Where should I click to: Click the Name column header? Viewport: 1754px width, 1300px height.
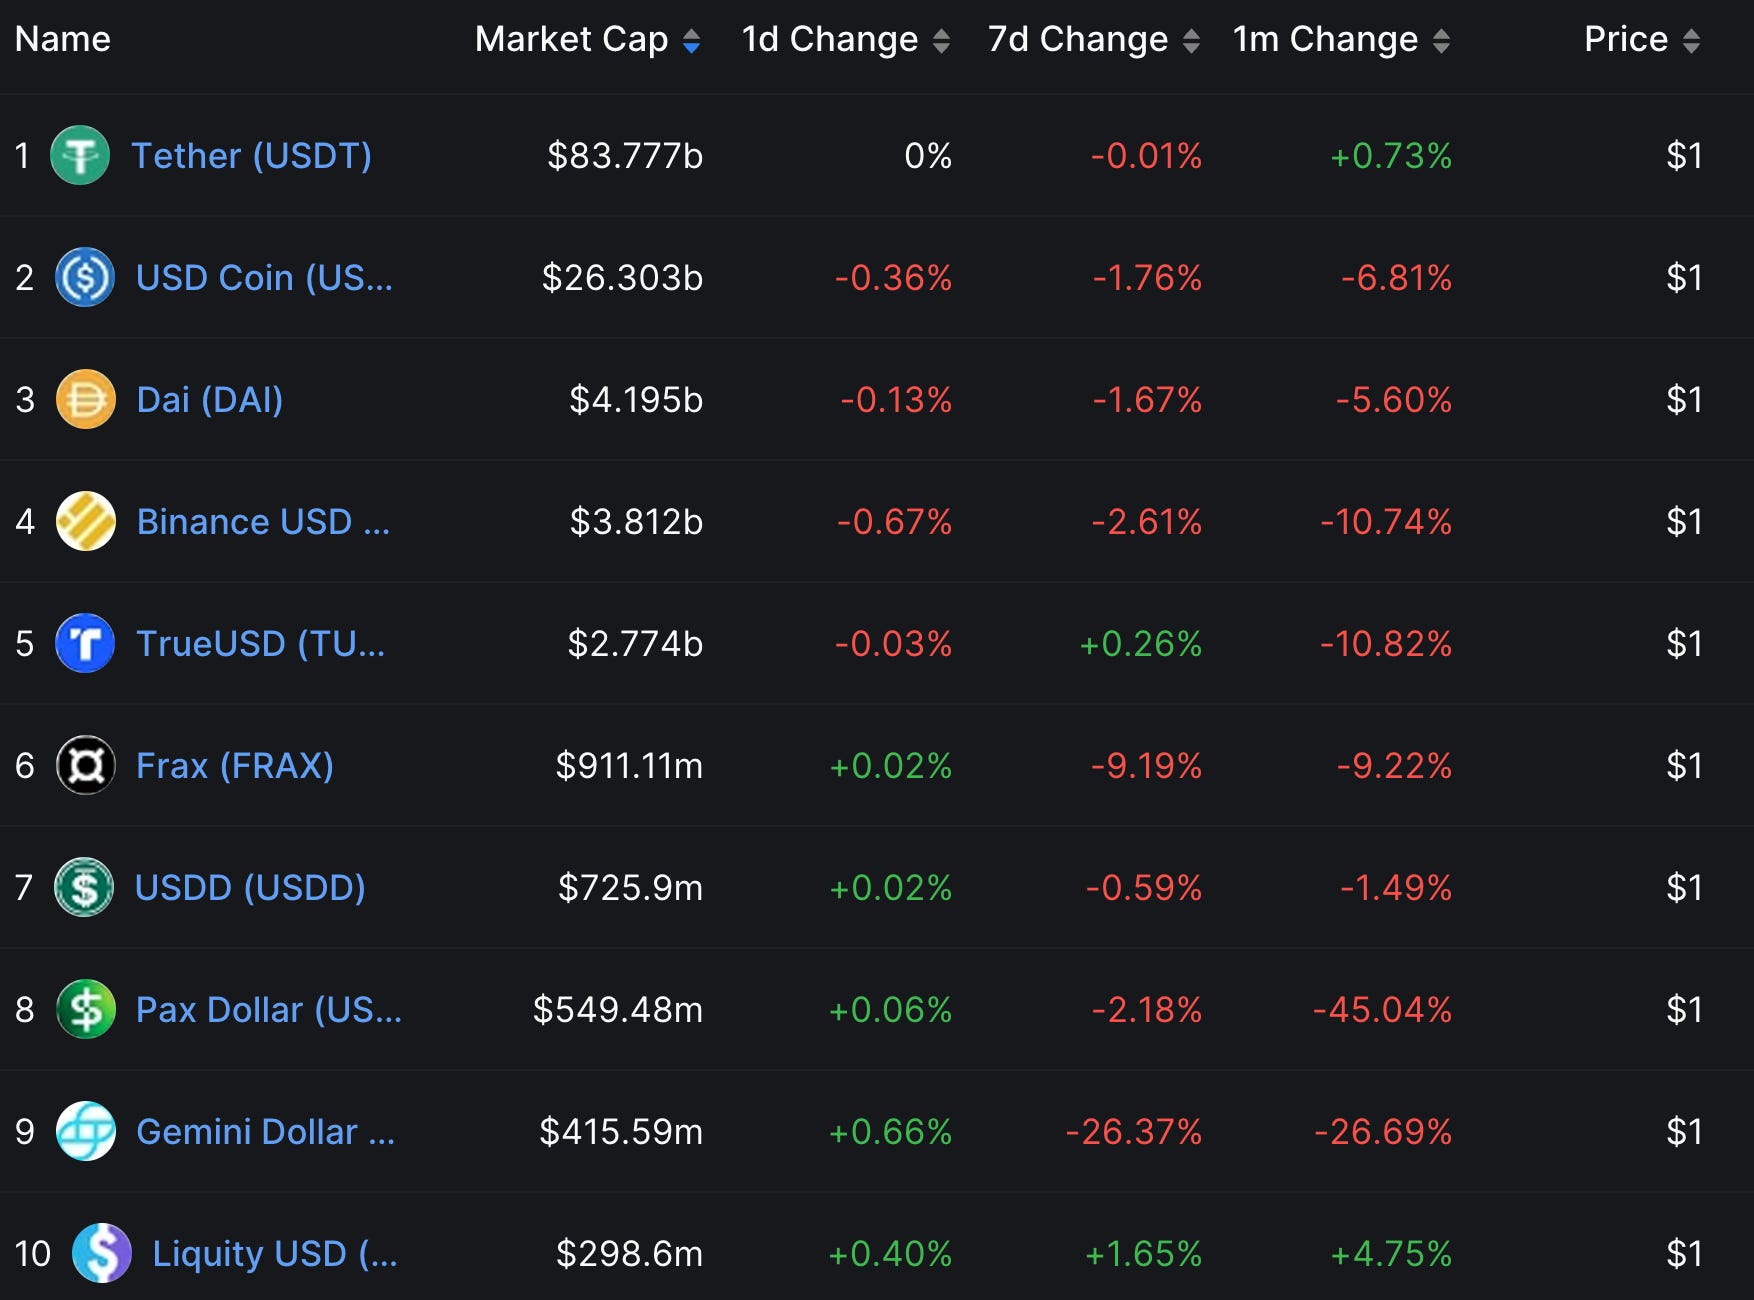coord(62,40)
